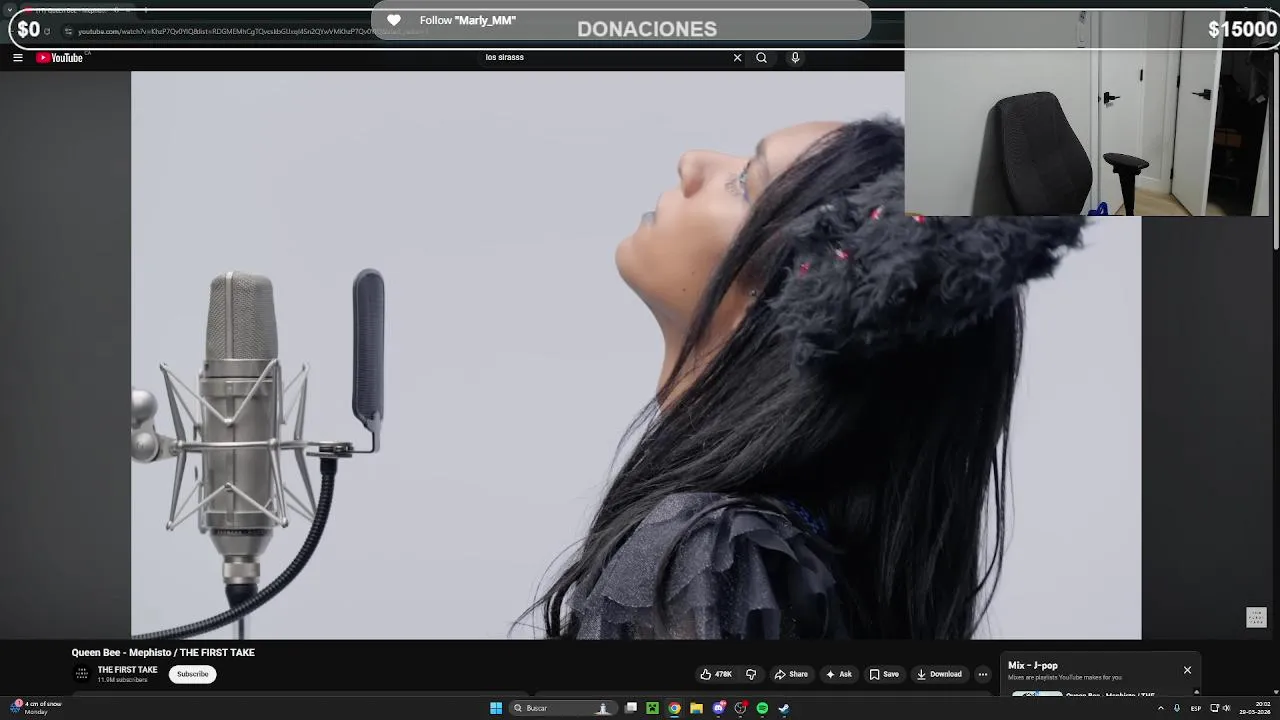Click THE FIRST TAKE watermark in the player

[x=1256, y=618]
